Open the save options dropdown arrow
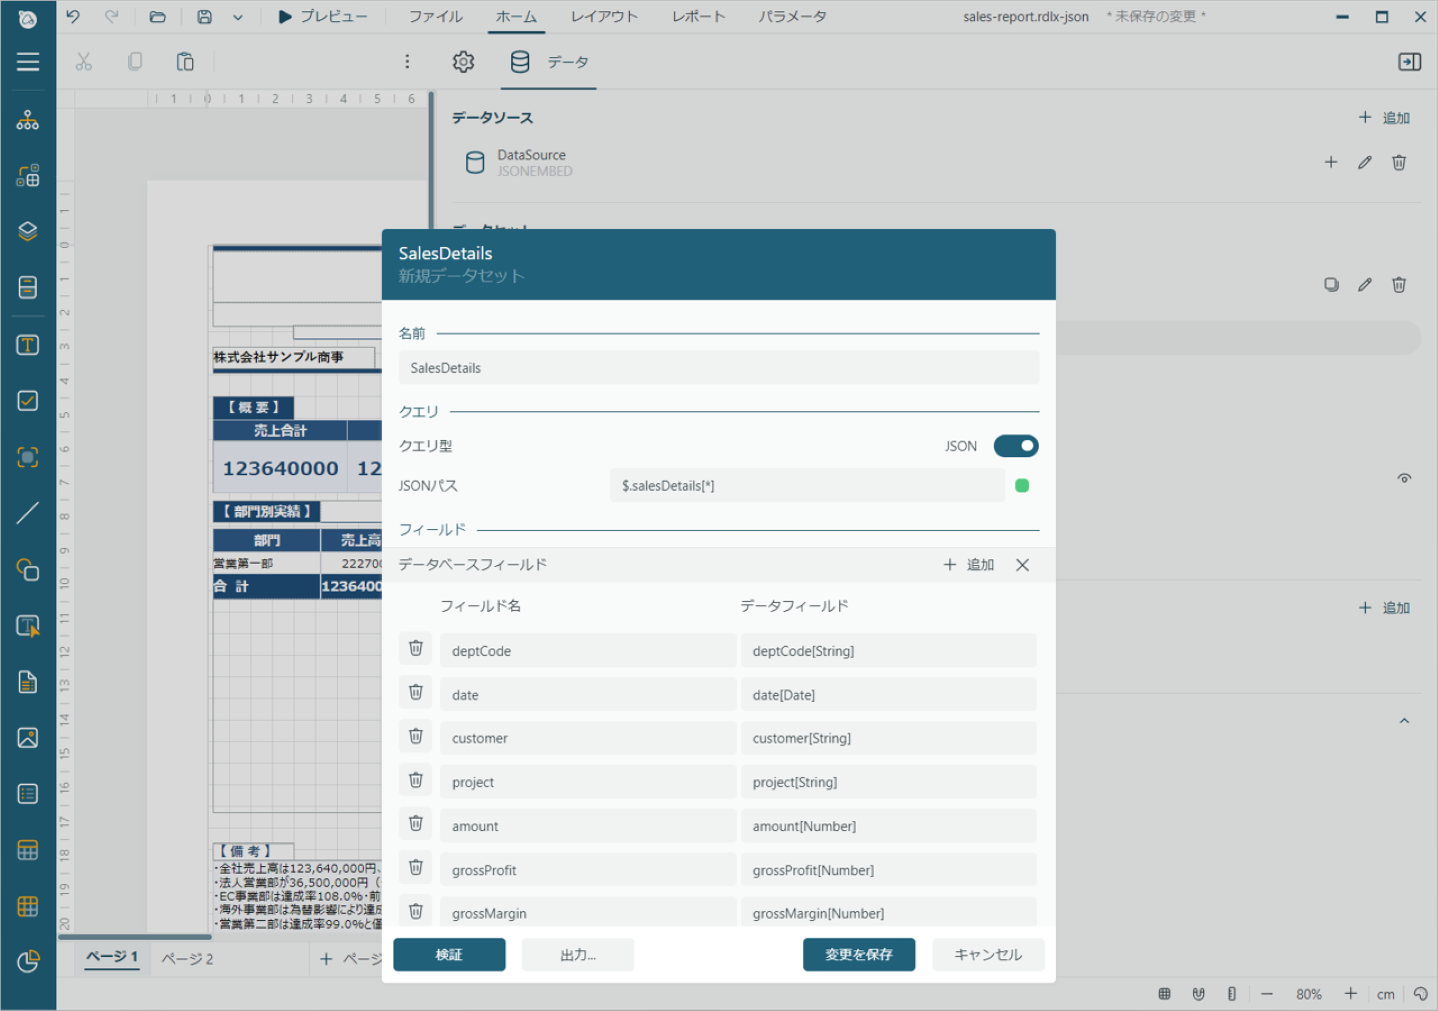This screenshot has width=1438, height=1011. click(238, 17)
